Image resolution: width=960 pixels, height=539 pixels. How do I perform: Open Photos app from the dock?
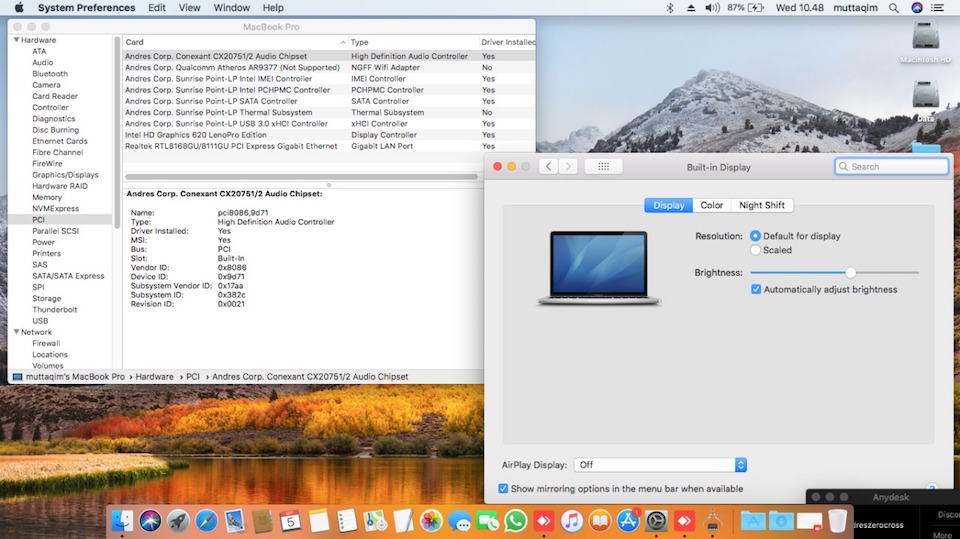(x=431, y=520)
